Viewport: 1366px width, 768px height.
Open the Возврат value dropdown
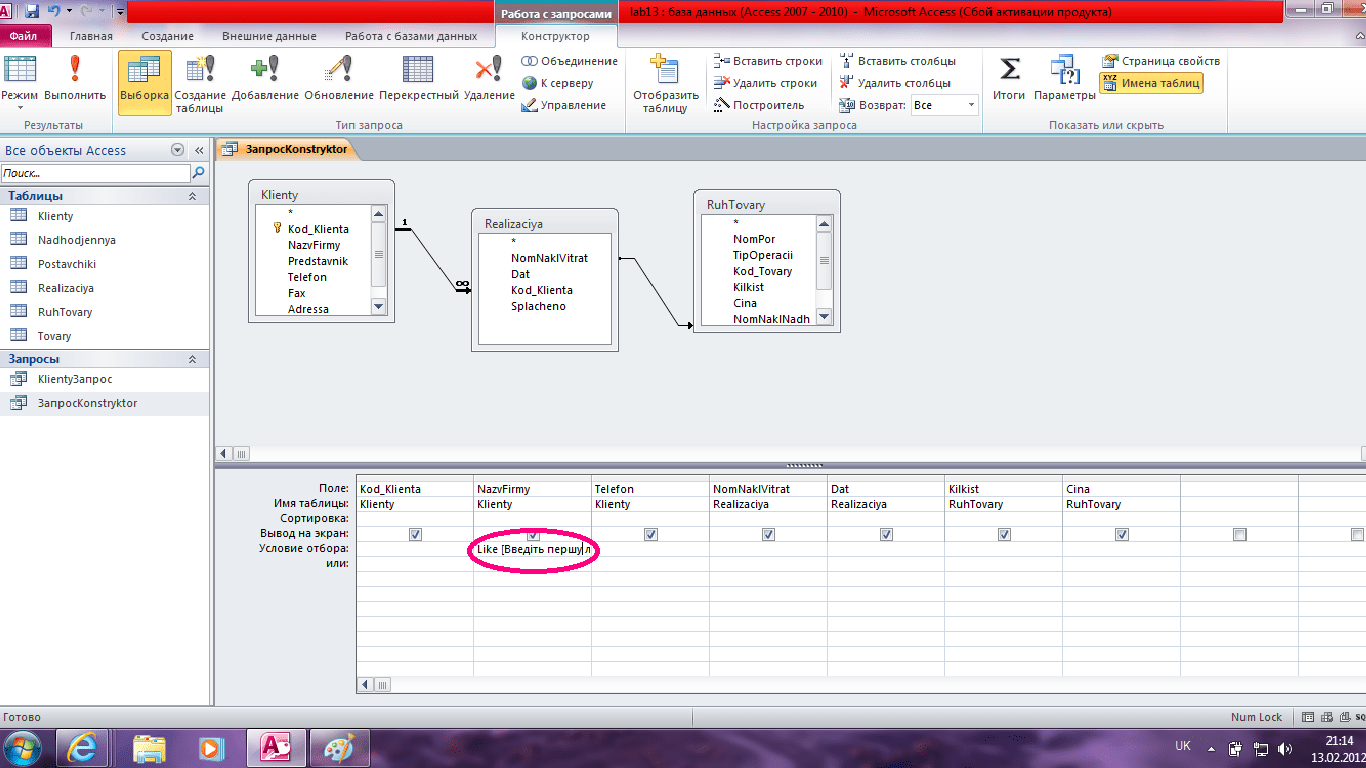pos(971,105)
